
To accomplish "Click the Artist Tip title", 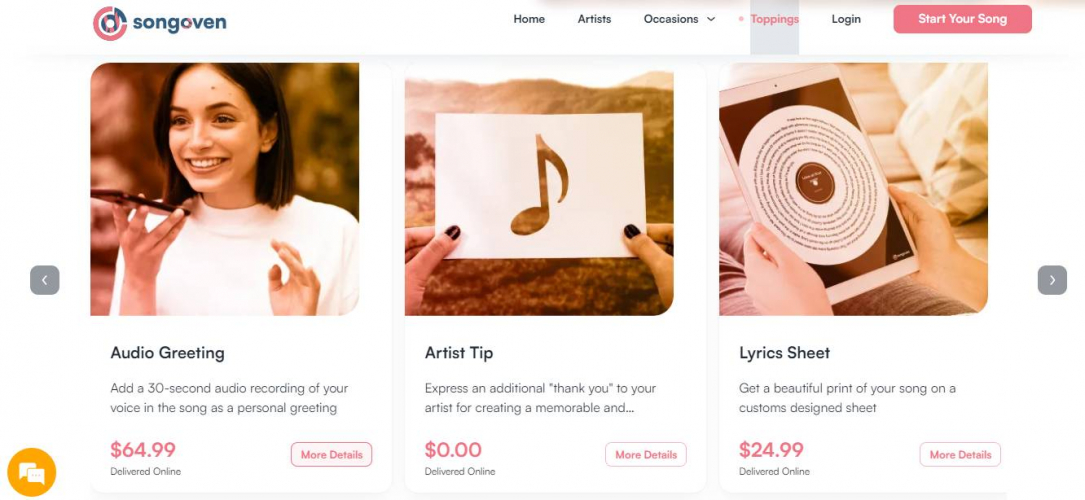I will coord(459,352).
